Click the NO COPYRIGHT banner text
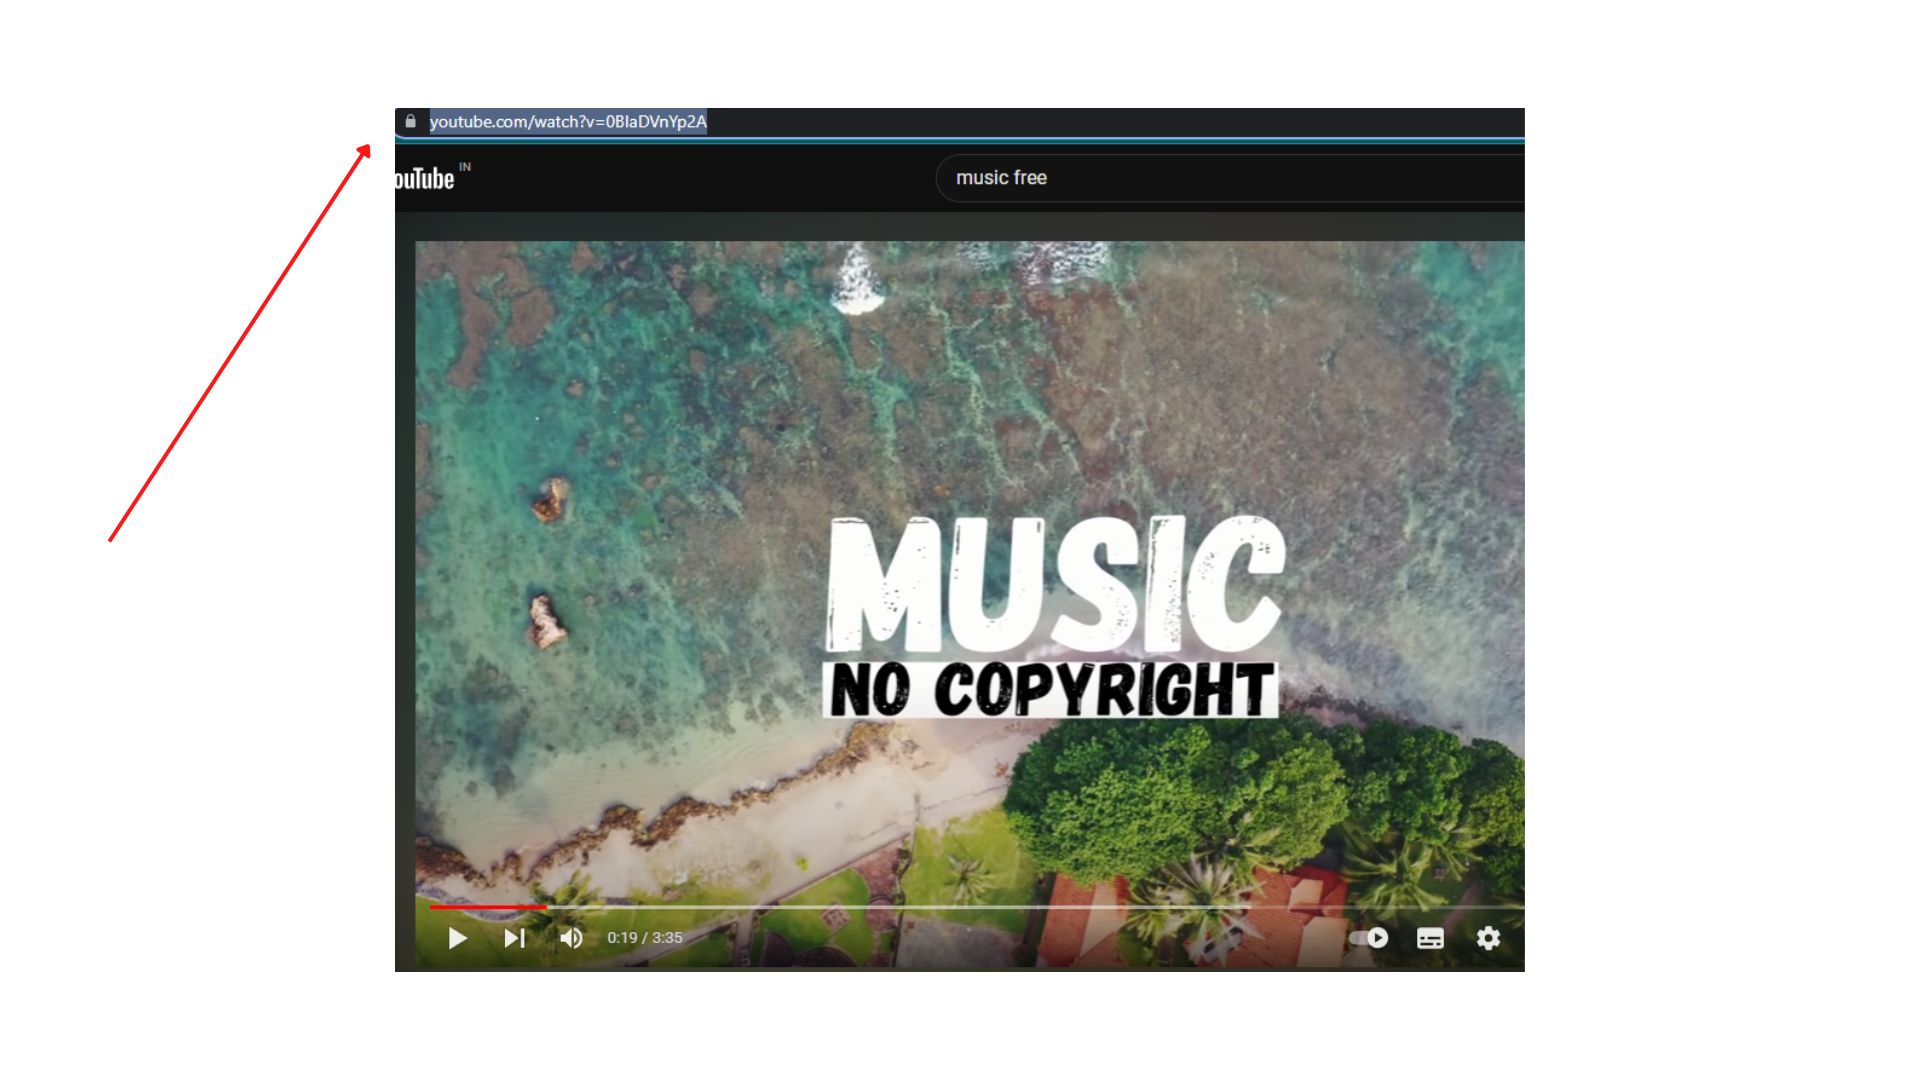The image size is (1920, 1080). point(1050,690)
